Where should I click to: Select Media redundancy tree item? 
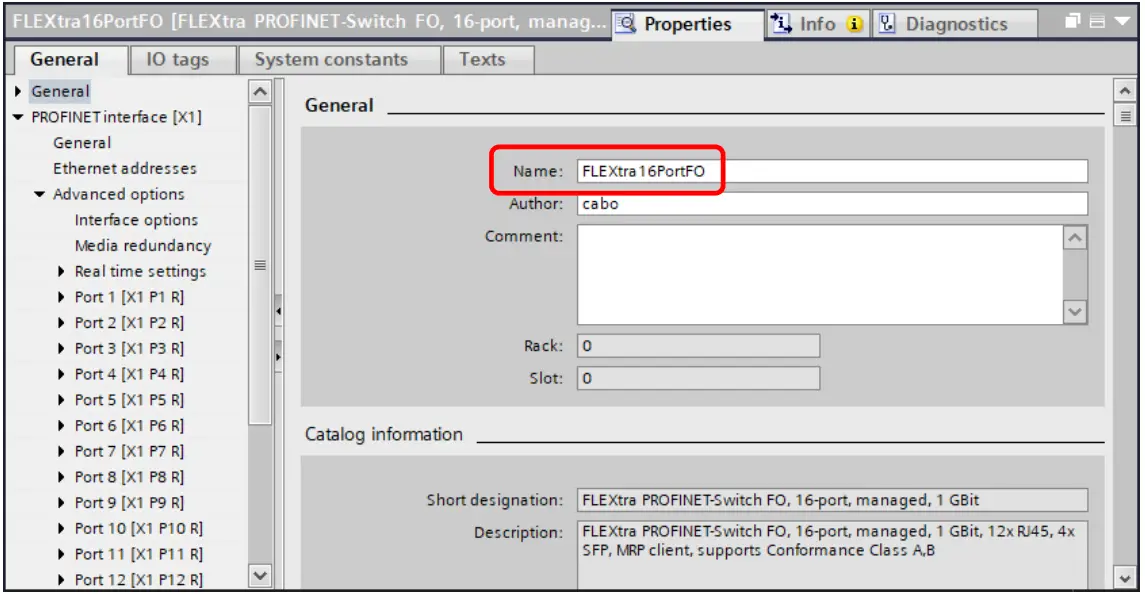pos(143,246)
